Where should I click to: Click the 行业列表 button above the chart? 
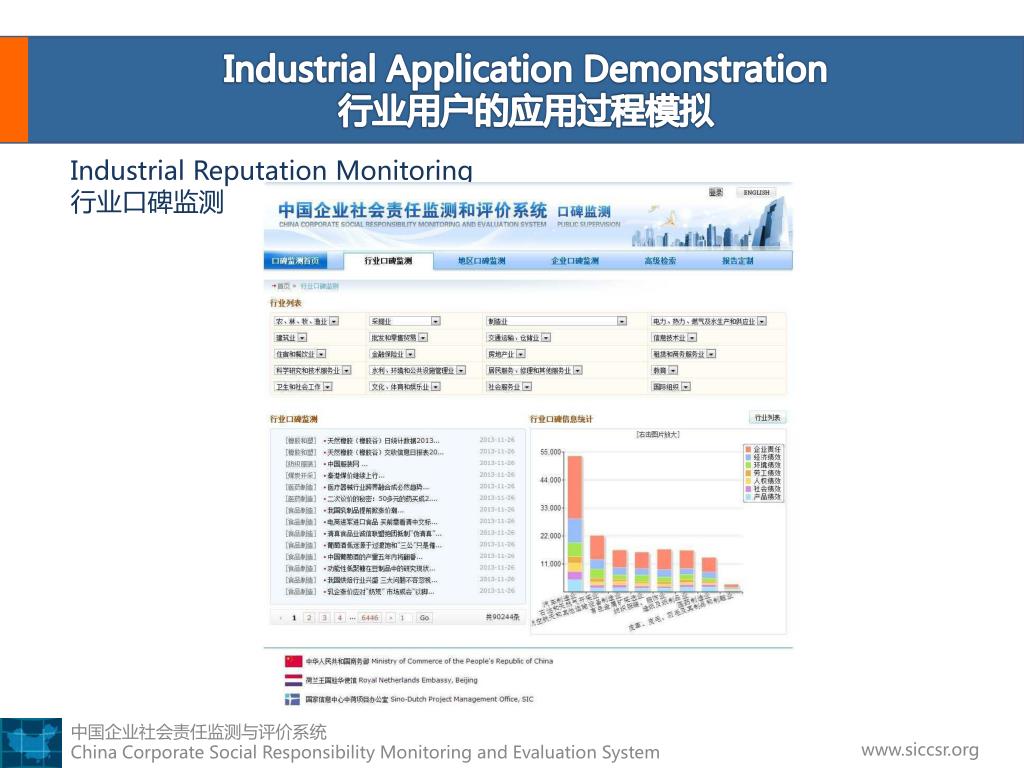pyautogui.click(x=767, y=417)
